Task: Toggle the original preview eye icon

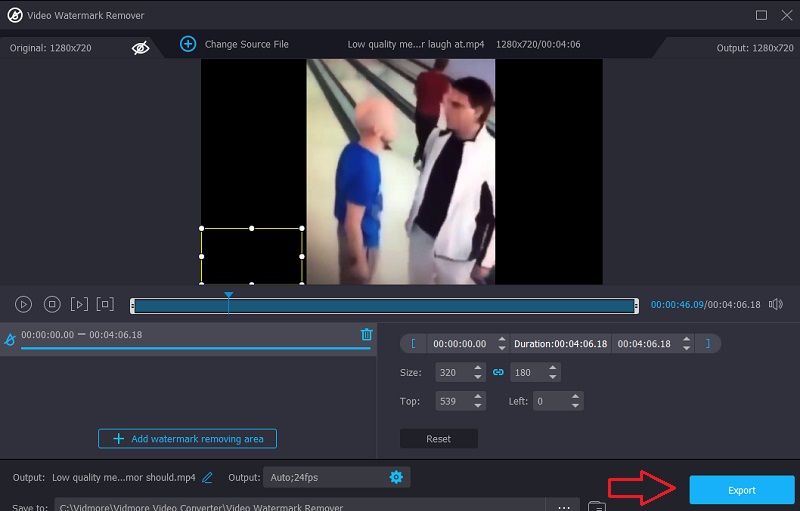Action: pos(141,47)
